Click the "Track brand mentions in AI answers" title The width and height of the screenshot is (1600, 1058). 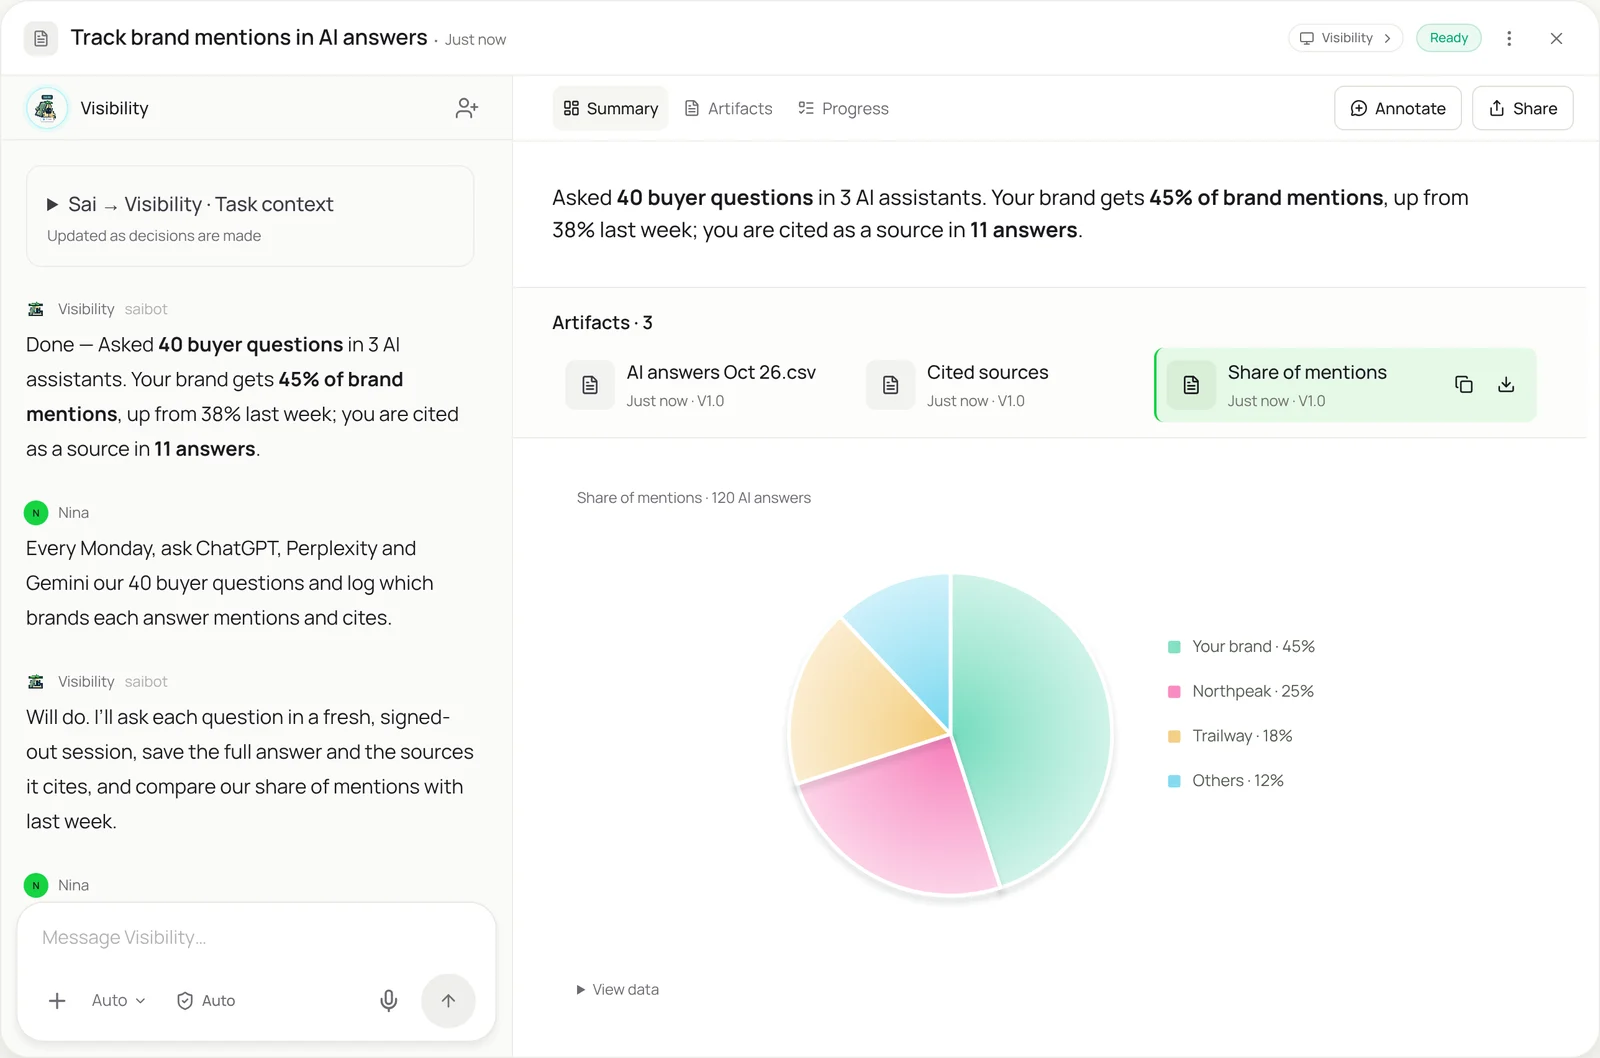(249, 38)
